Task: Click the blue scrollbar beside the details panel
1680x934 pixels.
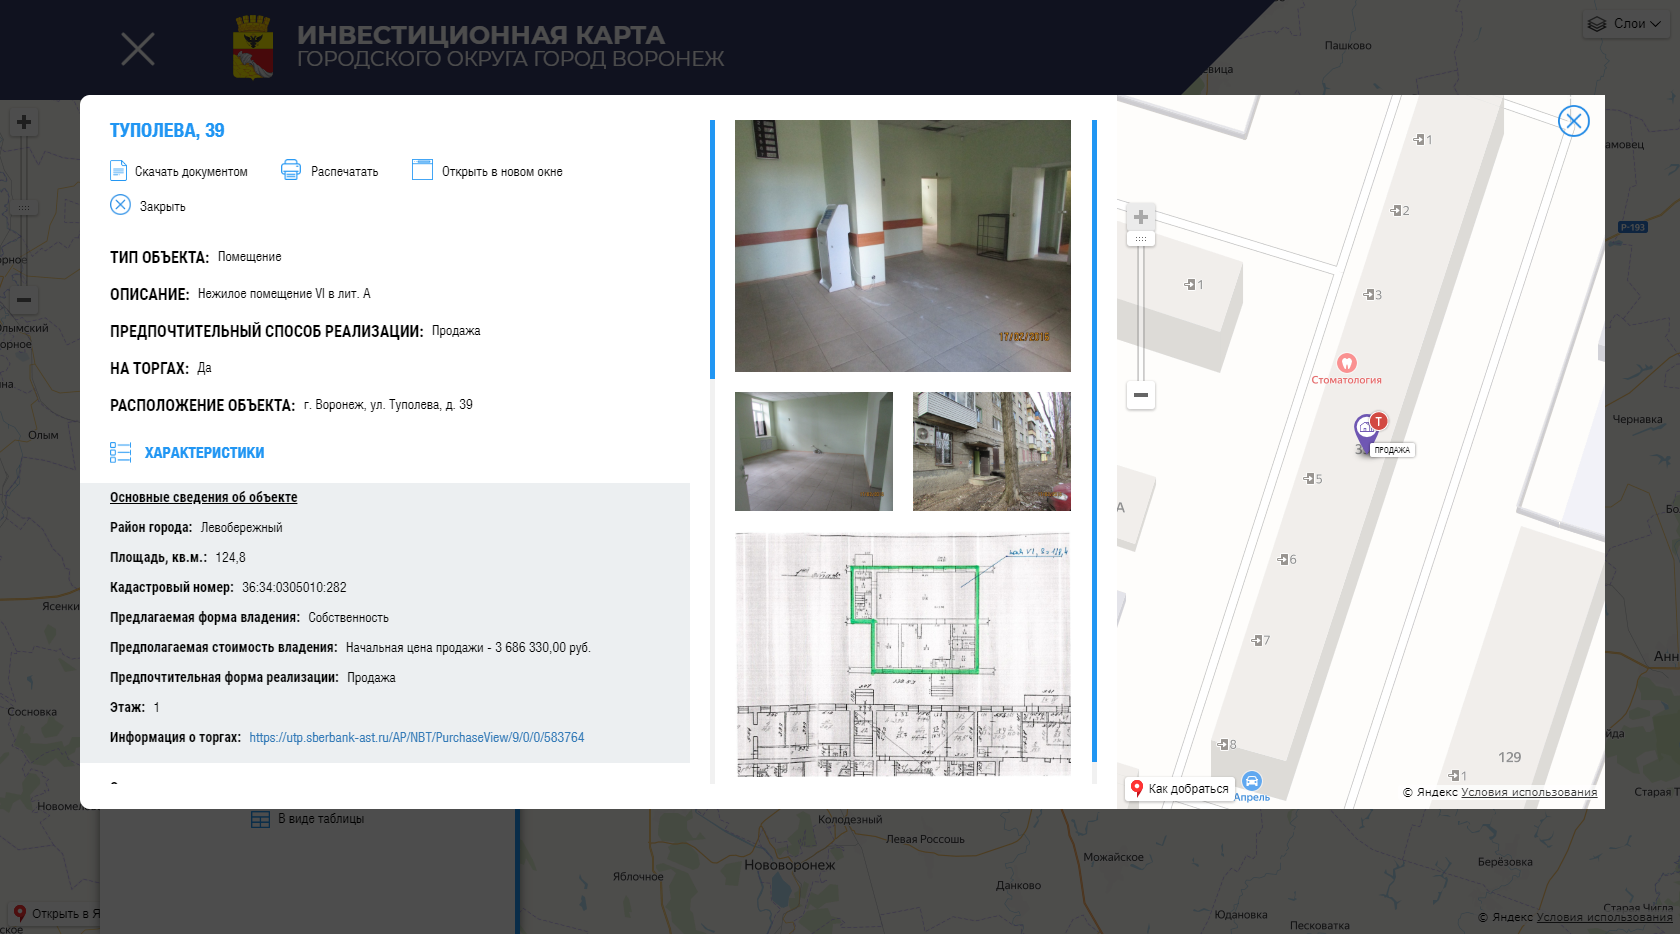Action: [712, 250]
